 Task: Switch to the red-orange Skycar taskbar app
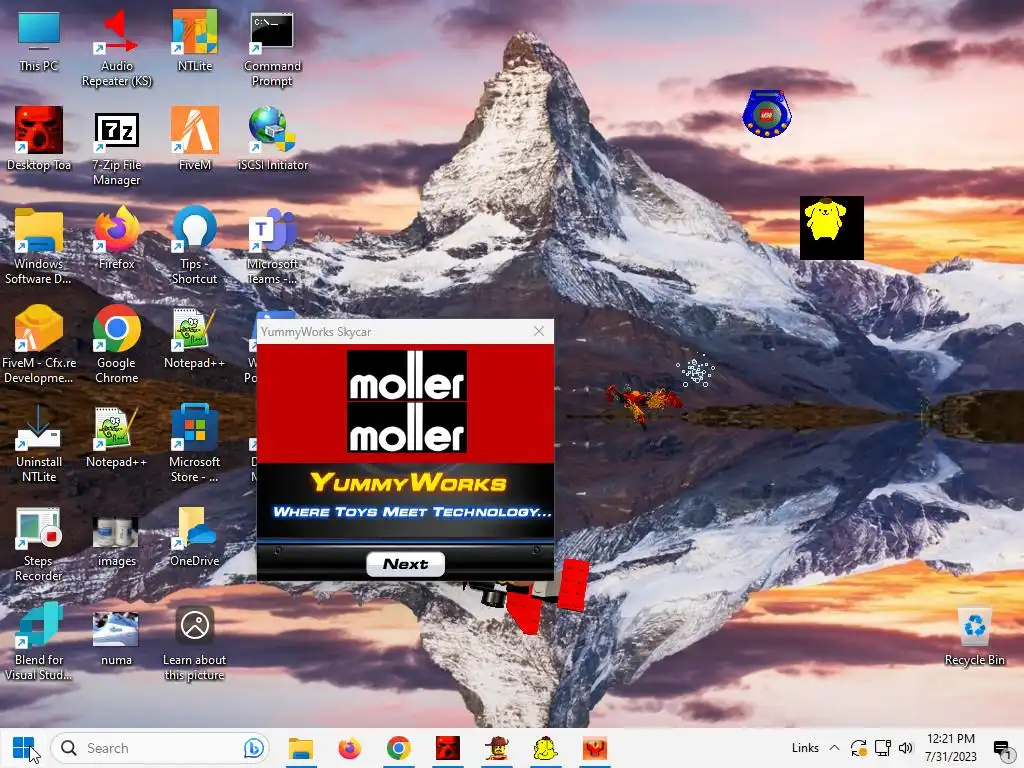594,748
